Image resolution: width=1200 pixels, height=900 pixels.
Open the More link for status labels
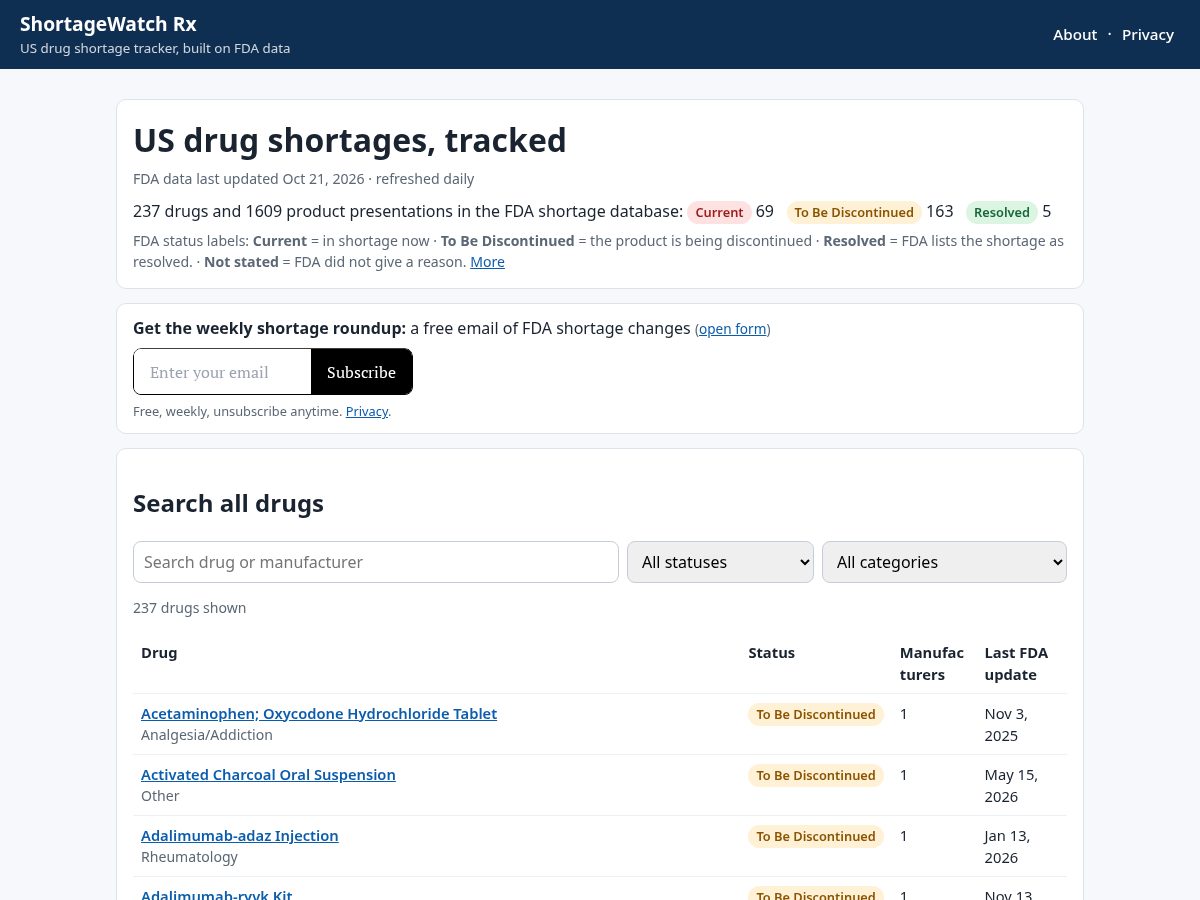[x=487, y=262]
